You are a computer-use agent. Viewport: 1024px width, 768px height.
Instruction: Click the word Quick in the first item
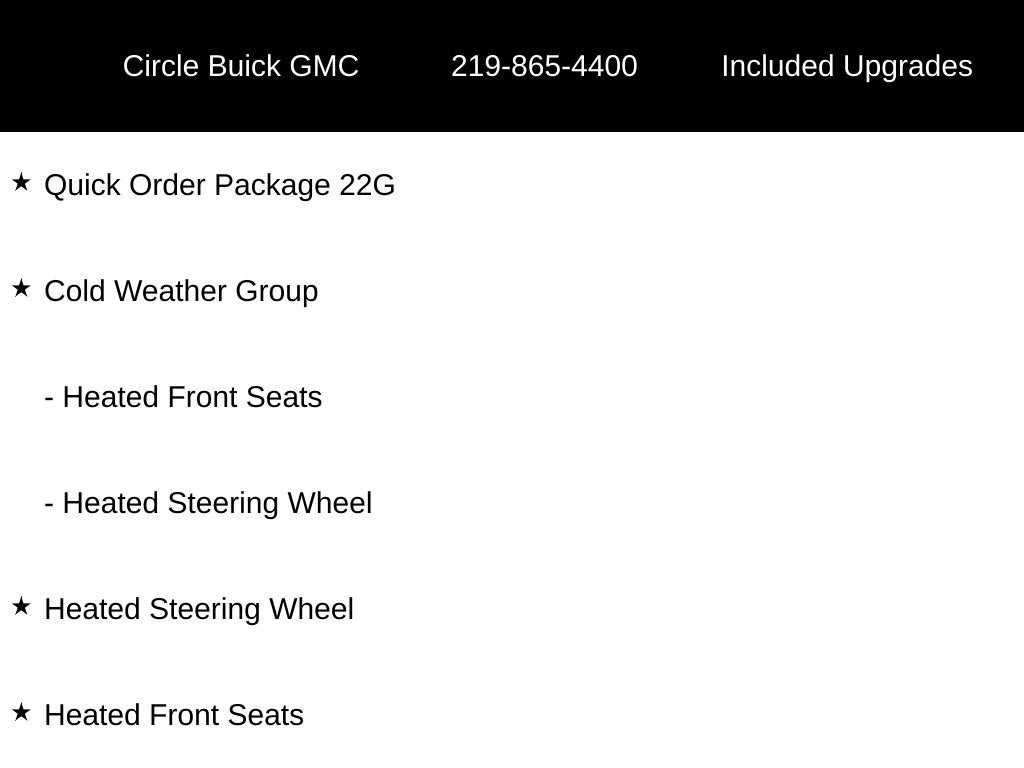82,185
